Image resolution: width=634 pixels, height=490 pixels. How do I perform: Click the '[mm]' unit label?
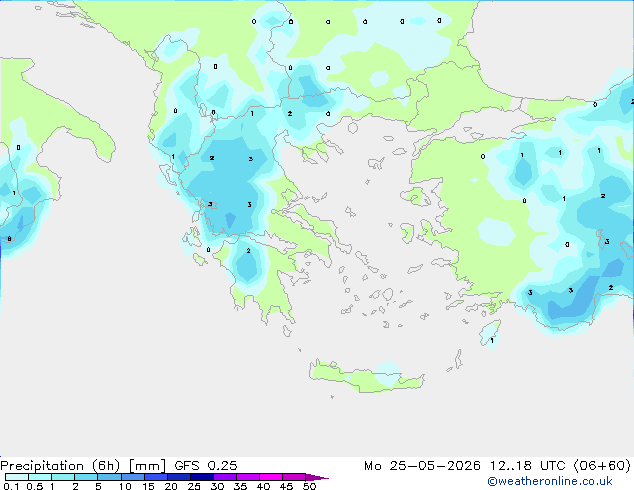(x=147, y=466)
